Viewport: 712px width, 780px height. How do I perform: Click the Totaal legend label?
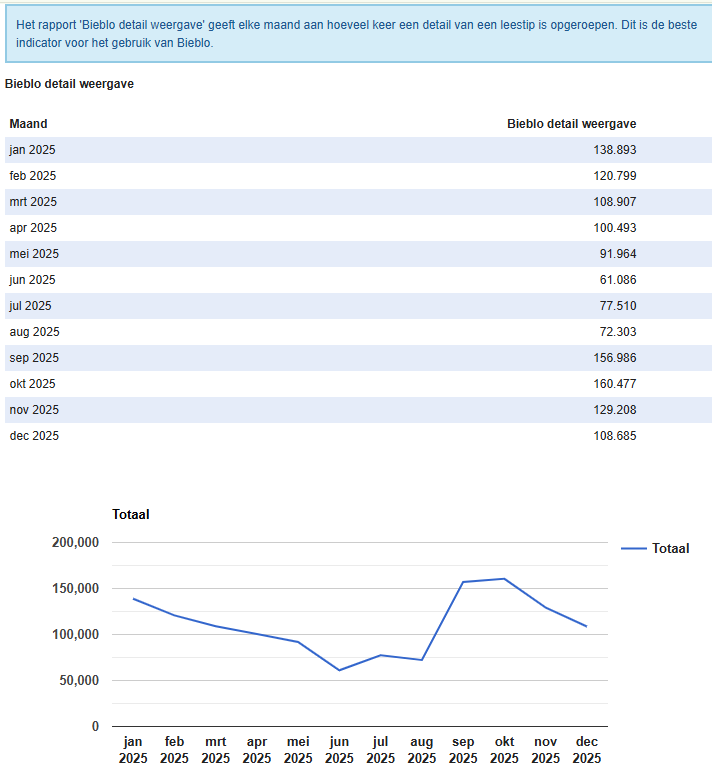click(x=670, y=548)
